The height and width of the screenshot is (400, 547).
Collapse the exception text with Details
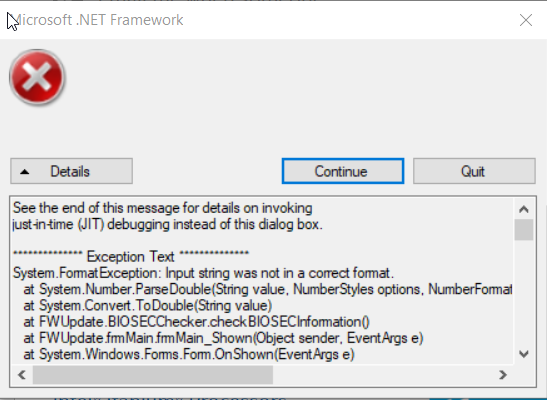(x=72, y=171)
